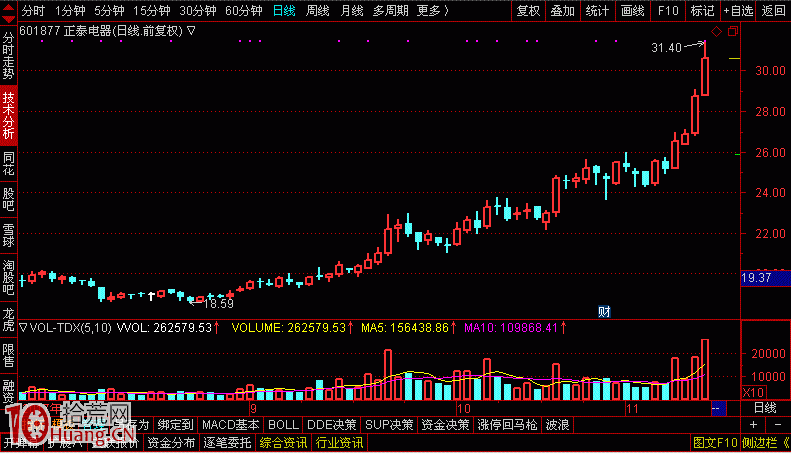Select the 1分钟 period
The height and width of the screenshot is (454, 791).
coord(70,11)
